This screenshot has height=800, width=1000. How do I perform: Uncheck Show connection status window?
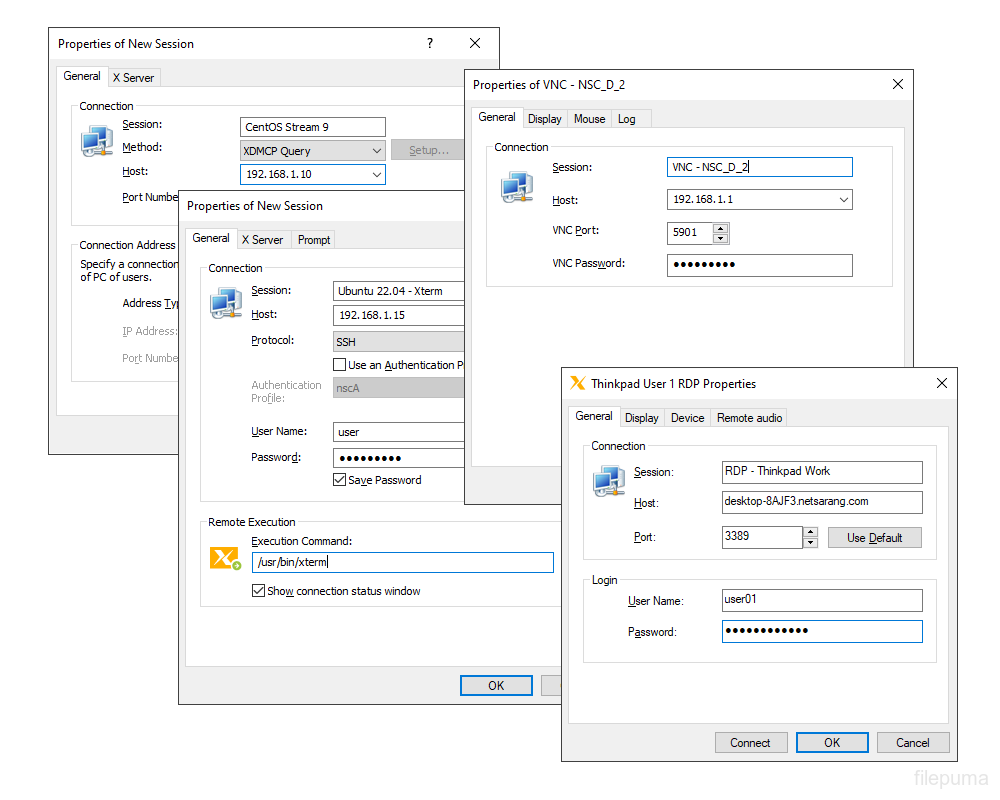click(x=258, y=591)
